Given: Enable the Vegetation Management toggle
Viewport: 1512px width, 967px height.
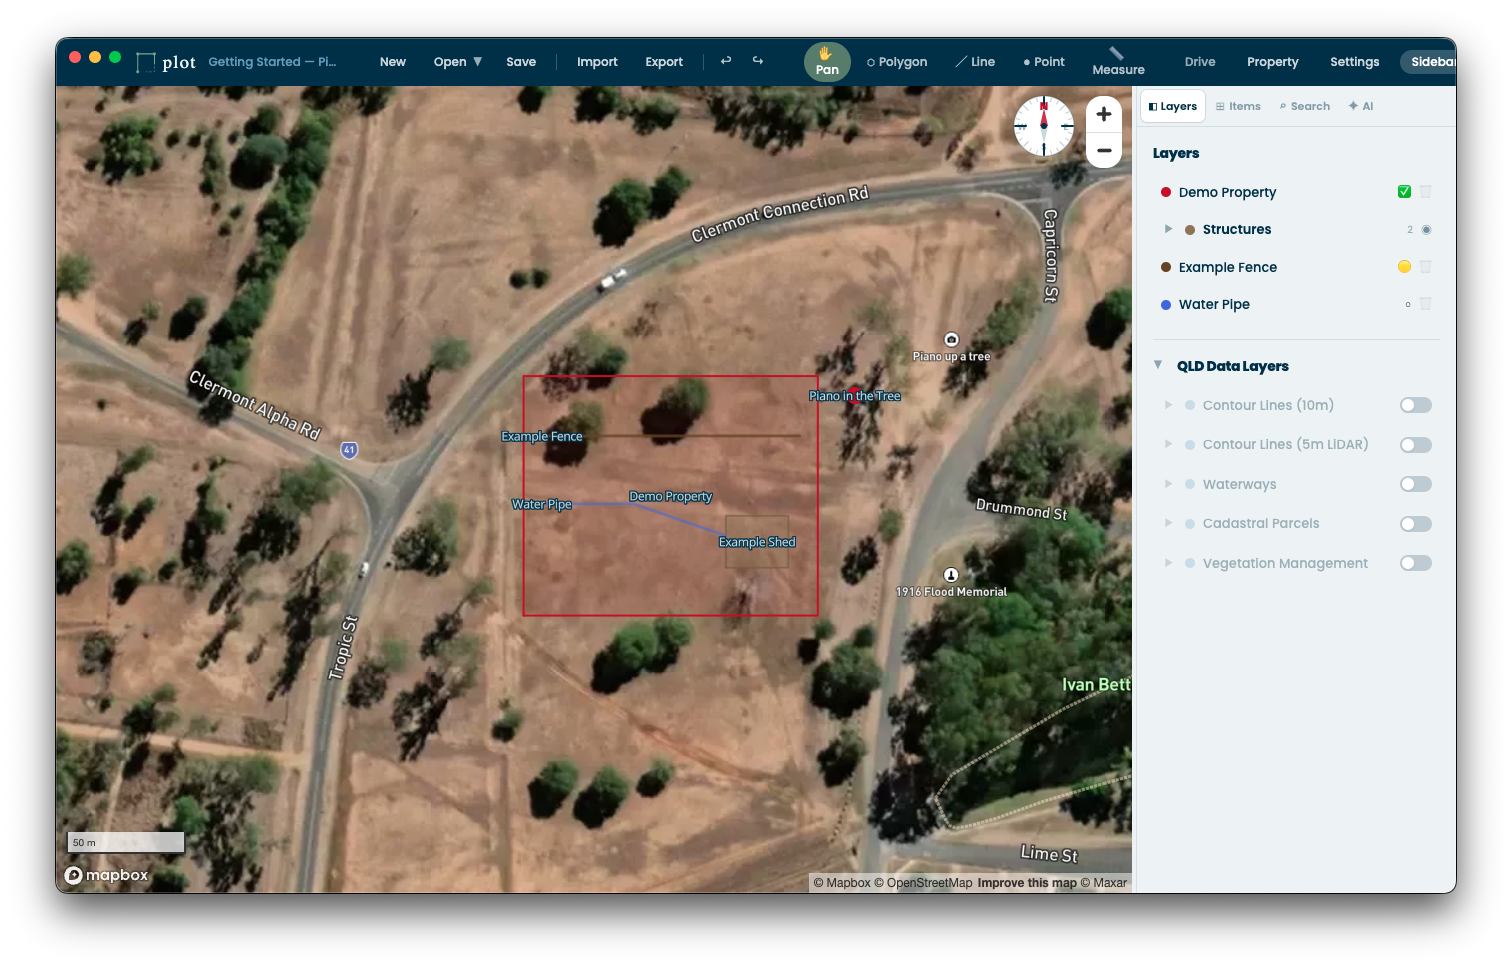Looking at the screenshot, I should 1415,562.
